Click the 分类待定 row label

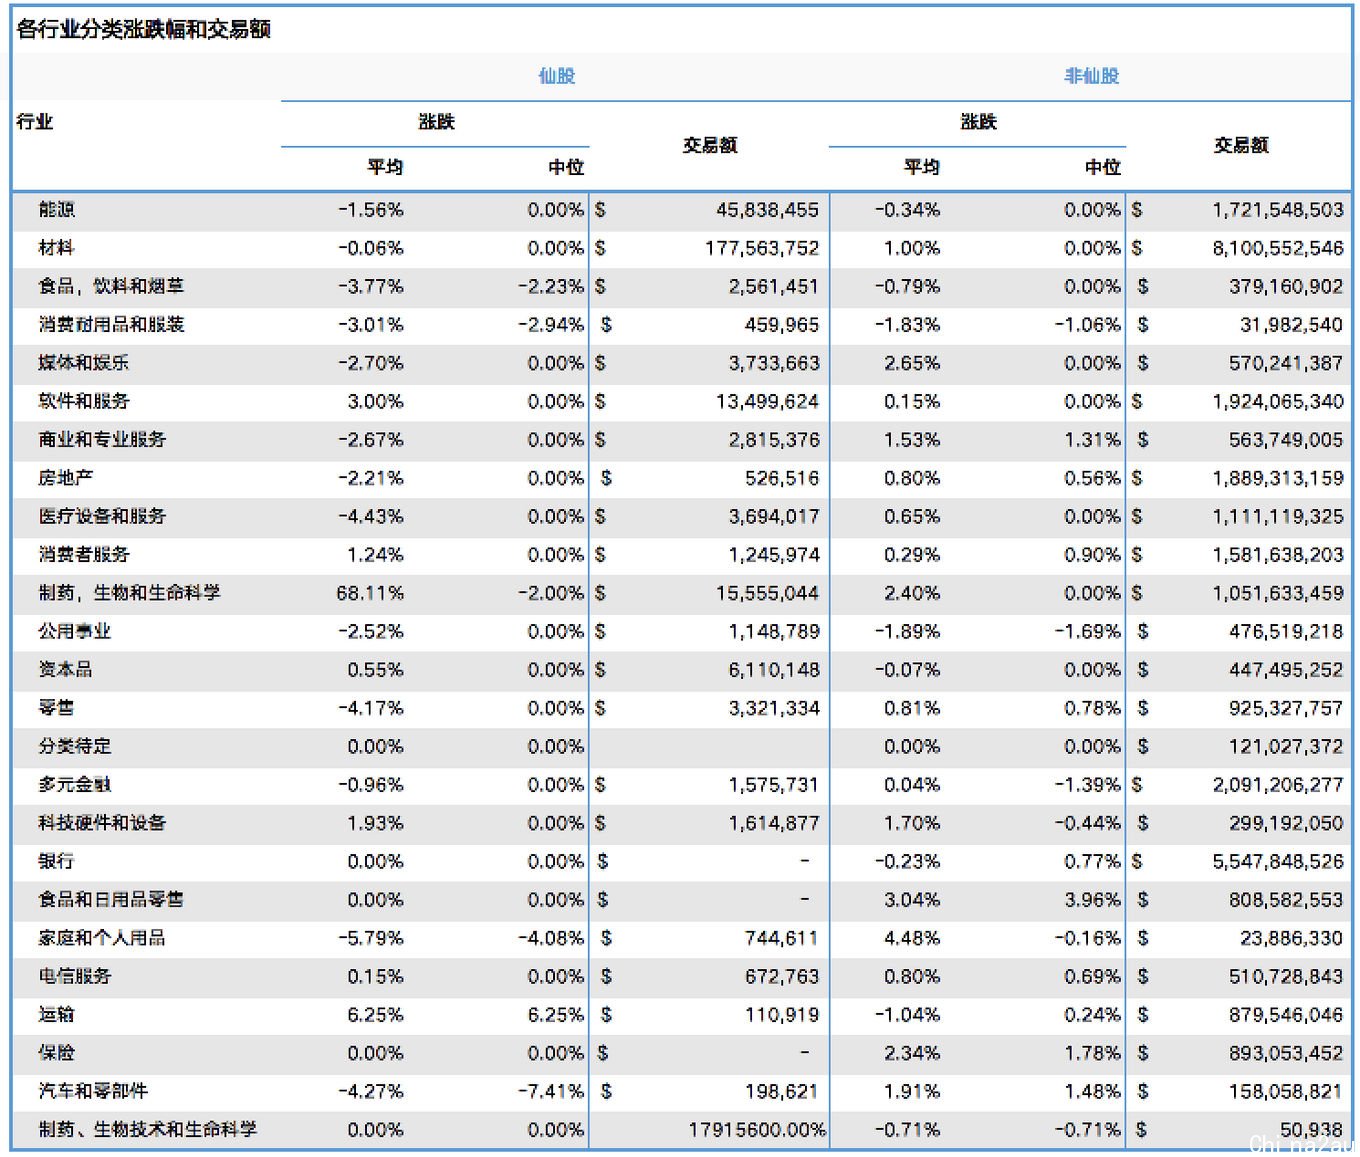click(74, 747)
